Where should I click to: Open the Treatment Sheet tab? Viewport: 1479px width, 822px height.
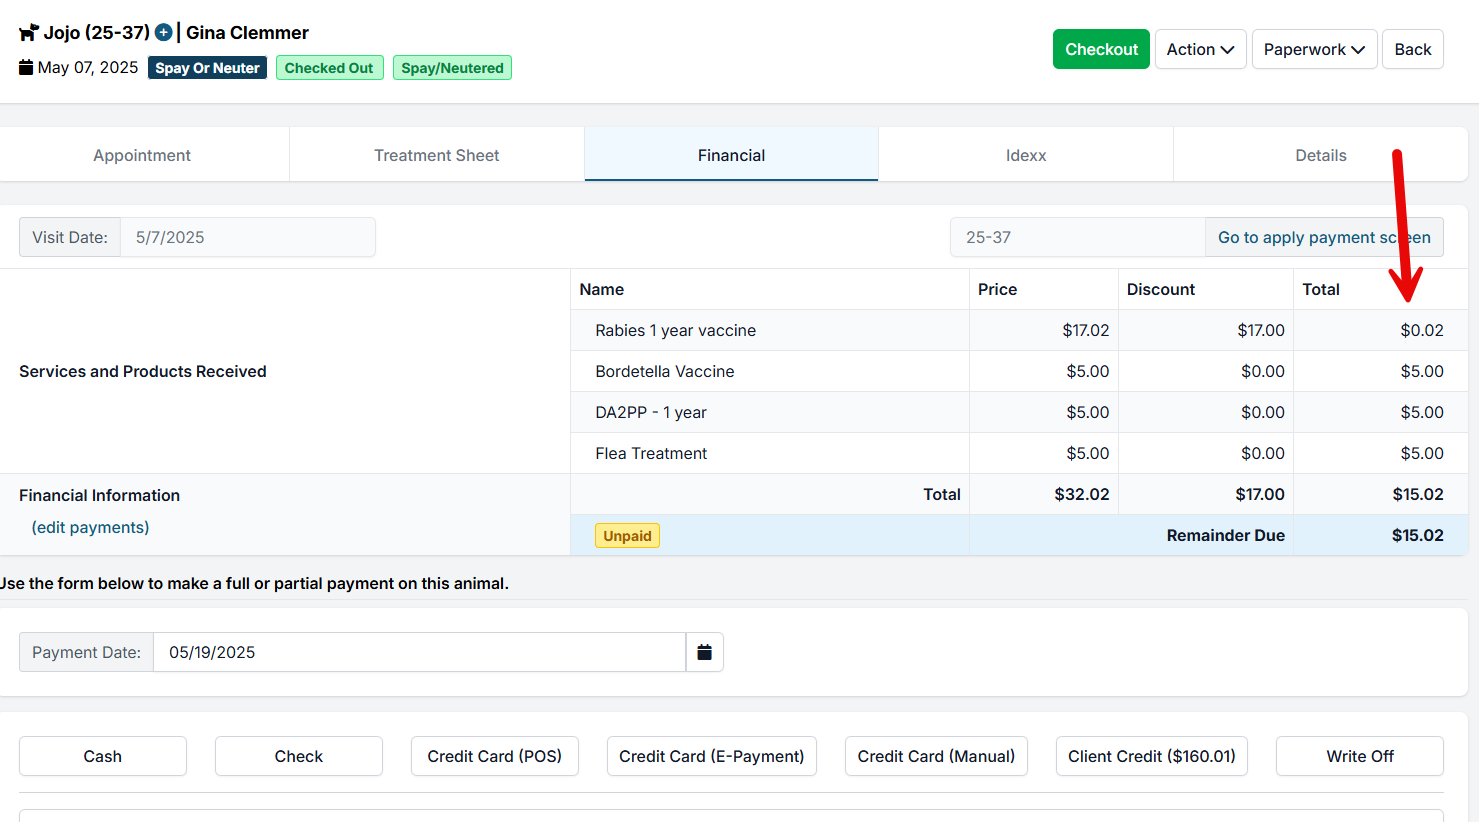pos(436,155)
